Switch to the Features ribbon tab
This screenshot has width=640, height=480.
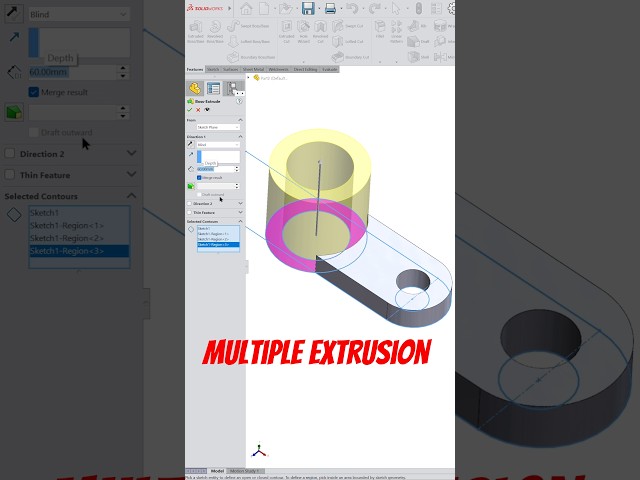click(x=195, y=69)
